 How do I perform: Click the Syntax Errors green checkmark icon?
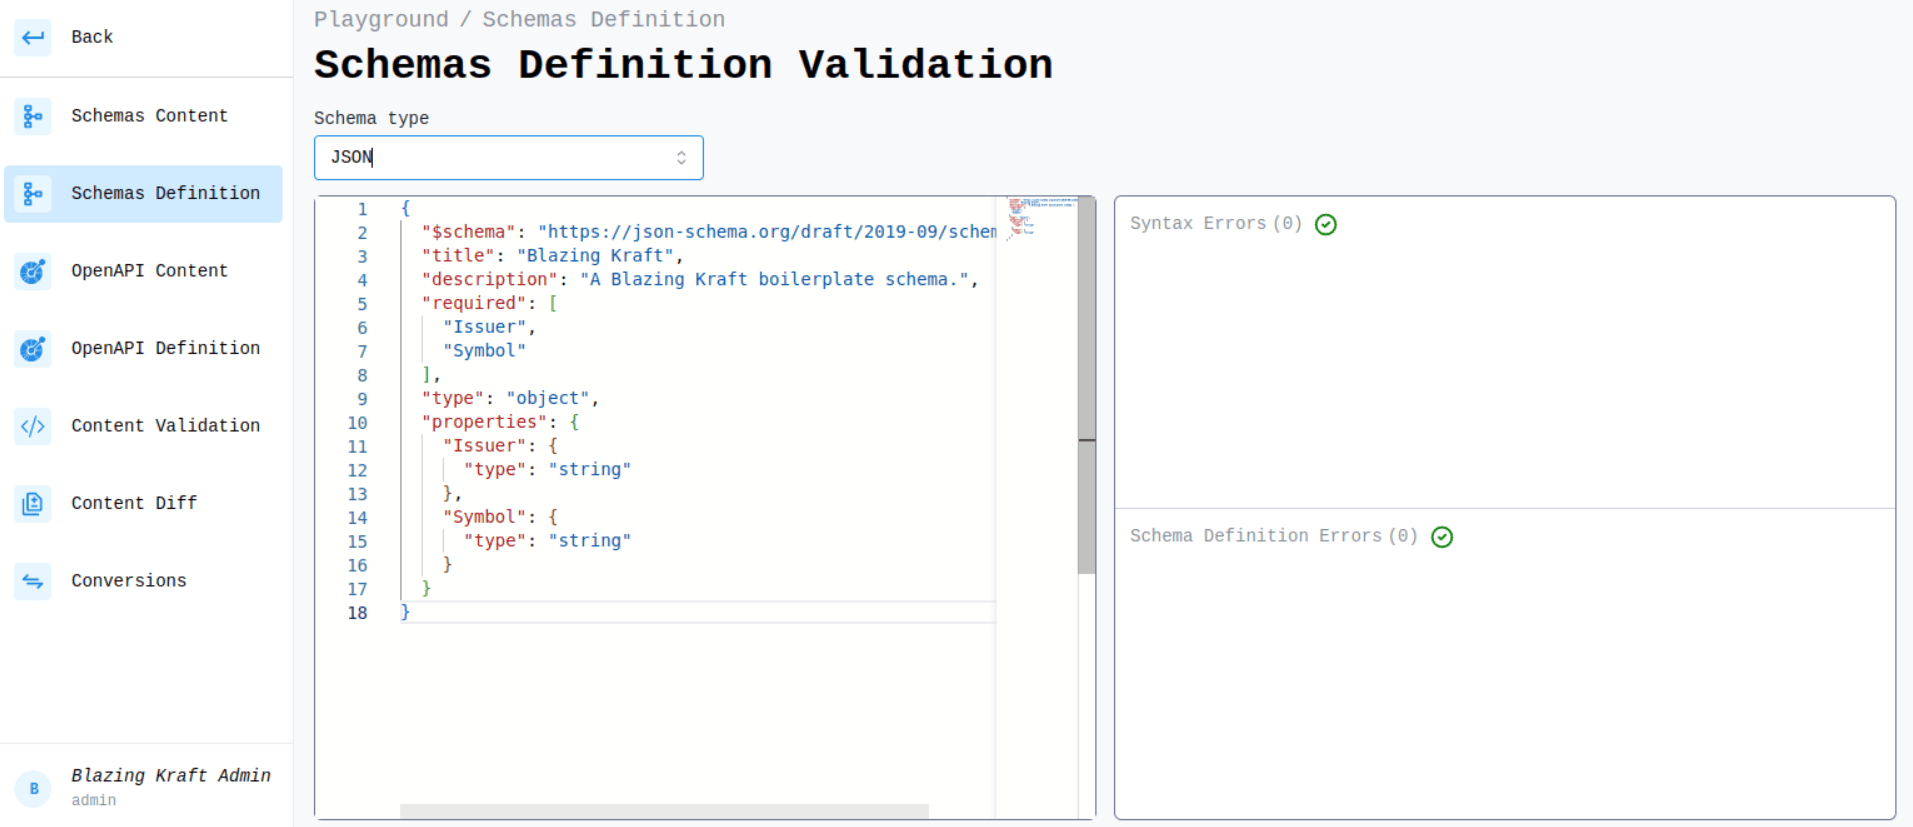(x=1326, y=224)
